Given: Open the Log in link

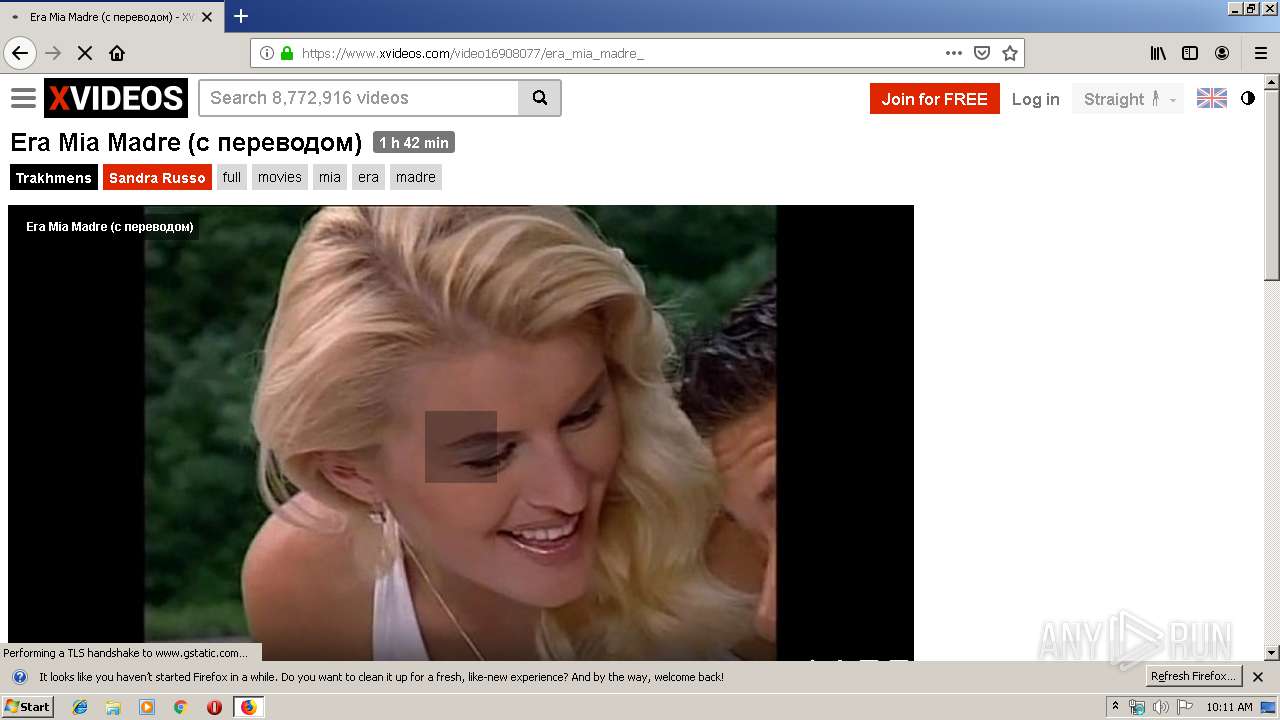Looking at the screenshot, I should coord(1035,99).
